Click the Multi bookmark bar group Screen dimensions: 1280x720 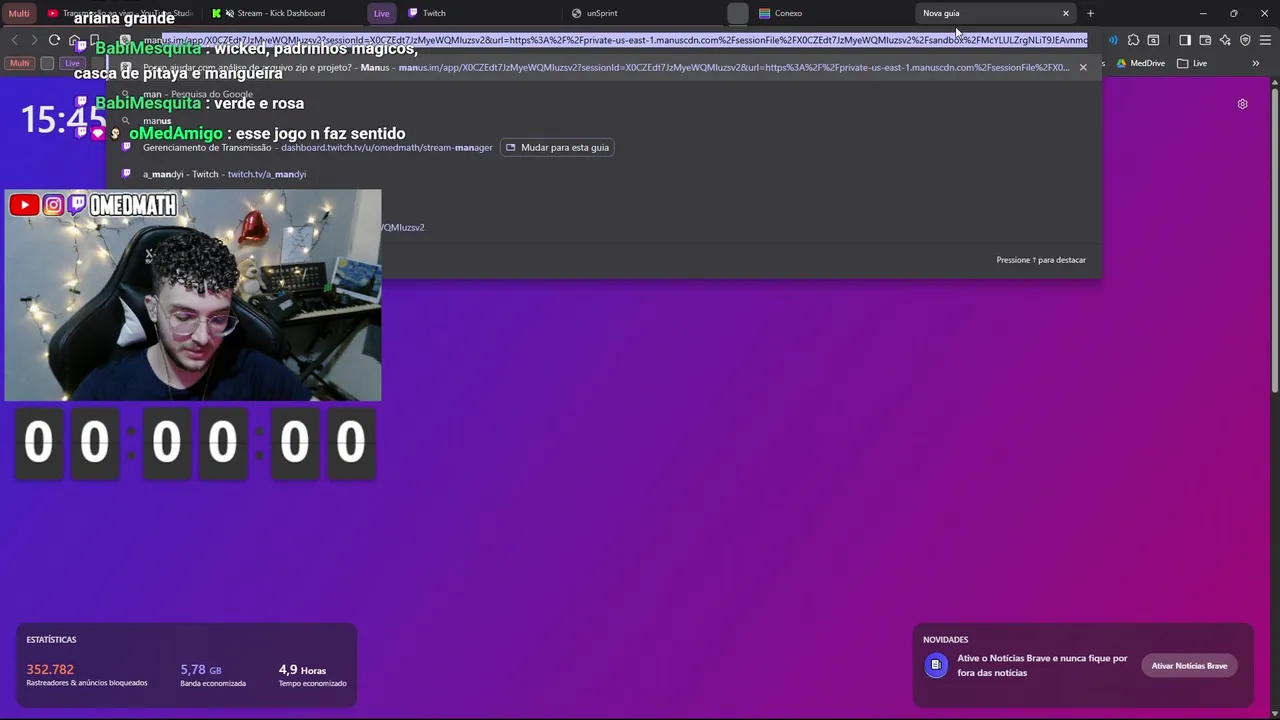19,63
